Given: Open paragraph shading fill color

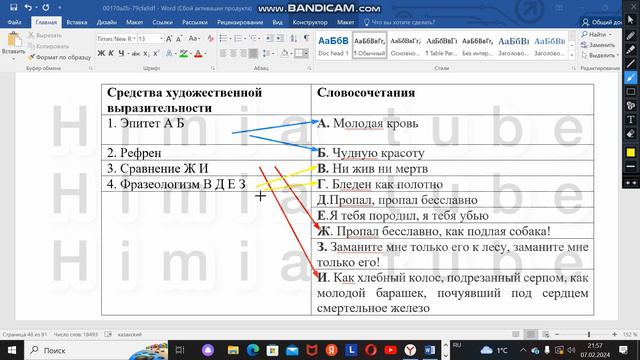Looking at the screenshot, I should [x=284, y=53].
